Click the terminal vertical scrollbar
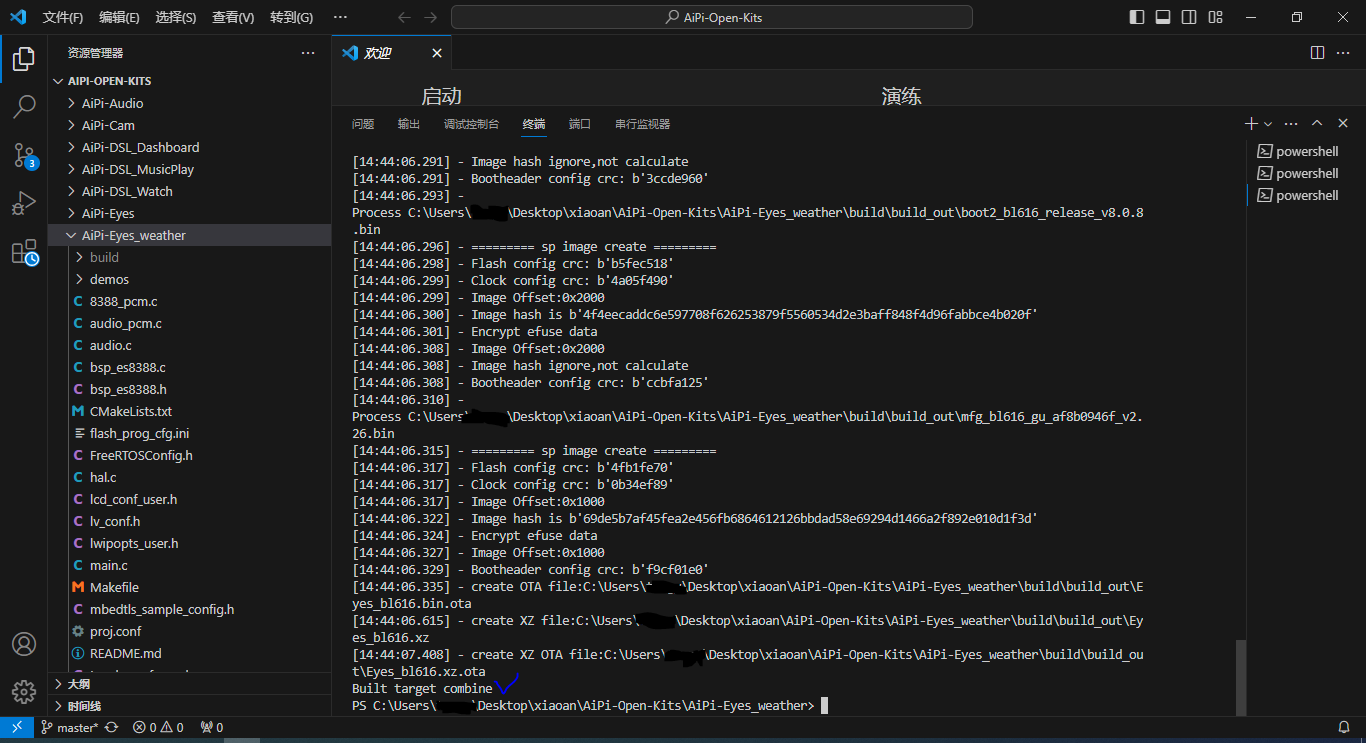The width and height of the screenshot is (1366, 743). pos(1241,678)
